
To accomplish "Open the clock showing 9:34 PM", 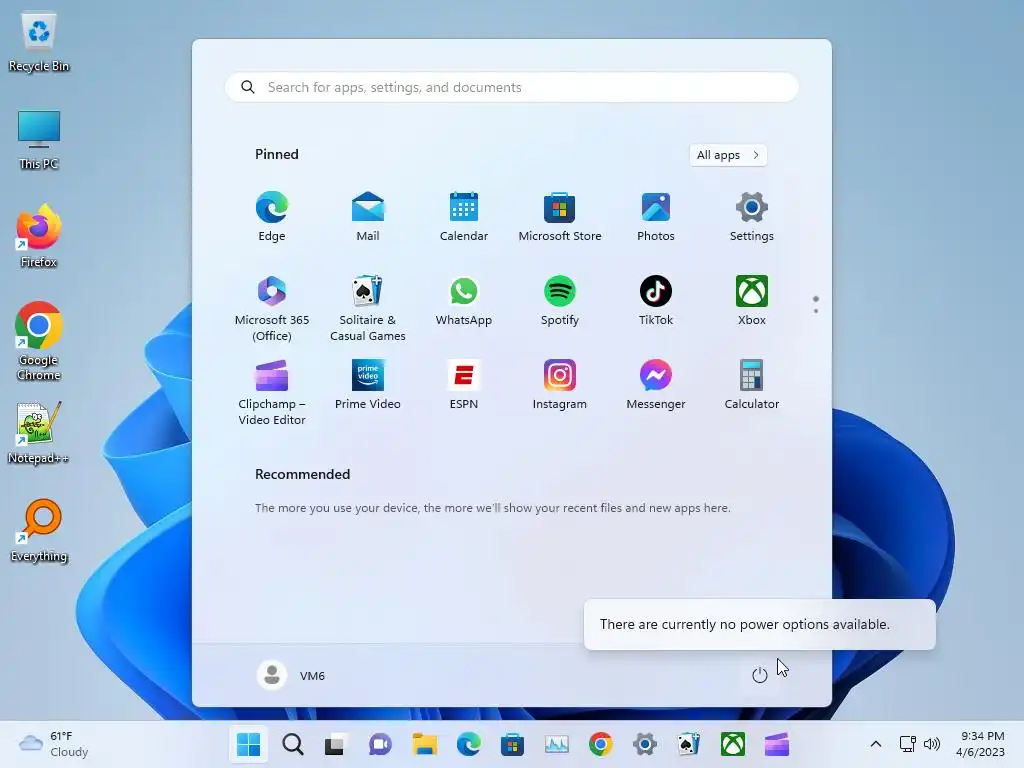I will [980, 744].
